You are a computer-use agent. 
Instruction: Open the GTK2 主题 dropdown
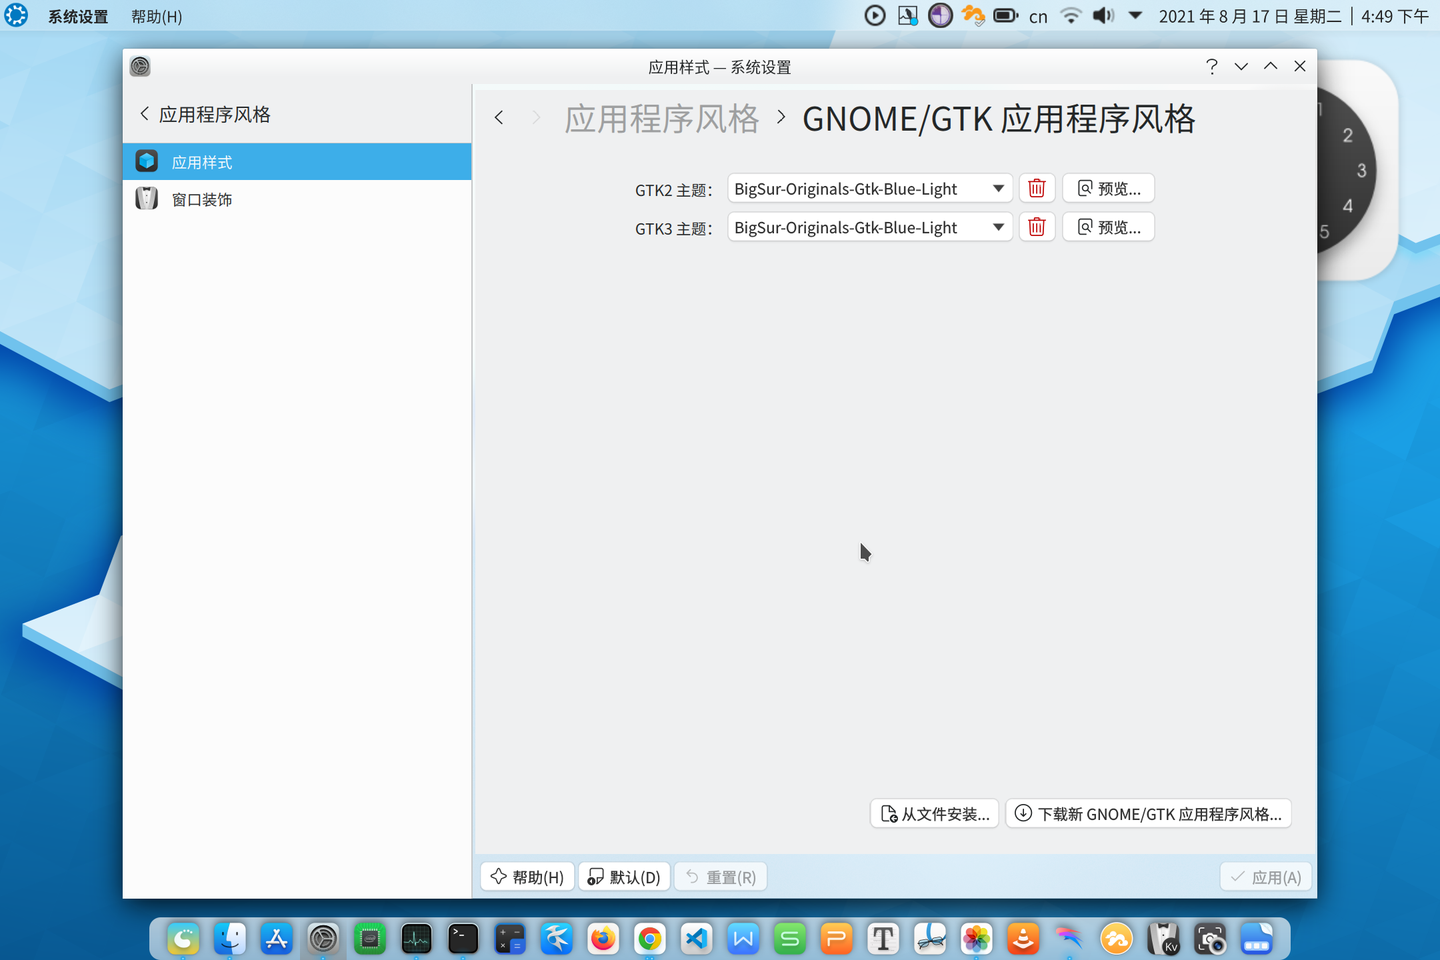click(x=870, y=188)
